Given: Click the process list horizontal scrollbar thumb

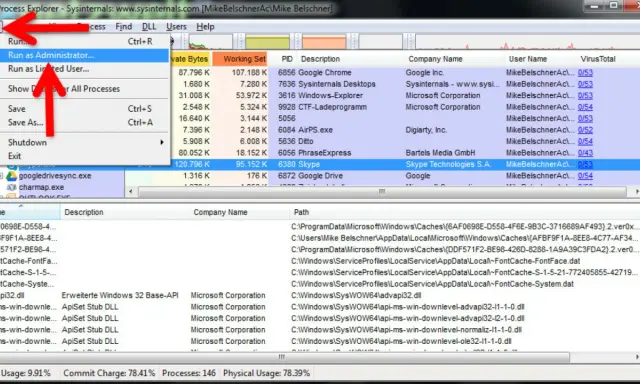Looking at the screenshot, I should (x=382, y=191).
